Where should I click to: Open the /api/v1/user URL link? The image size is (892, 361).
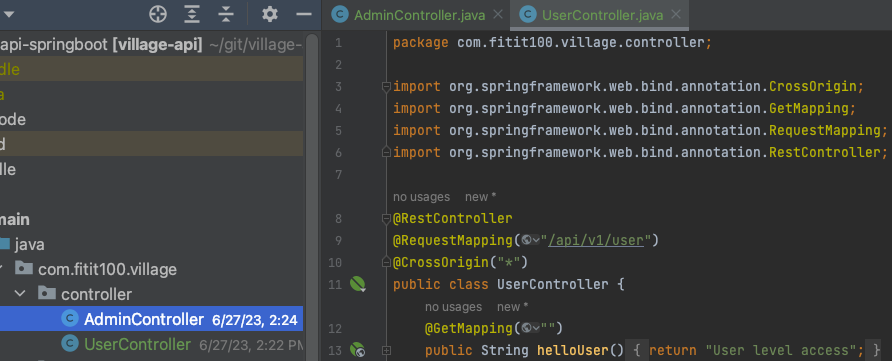coord(596,240)
